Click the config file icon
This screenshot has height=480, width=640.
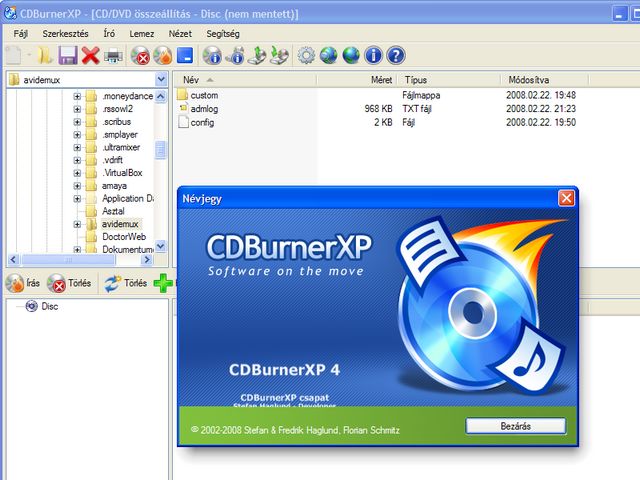tap(183, 122)
